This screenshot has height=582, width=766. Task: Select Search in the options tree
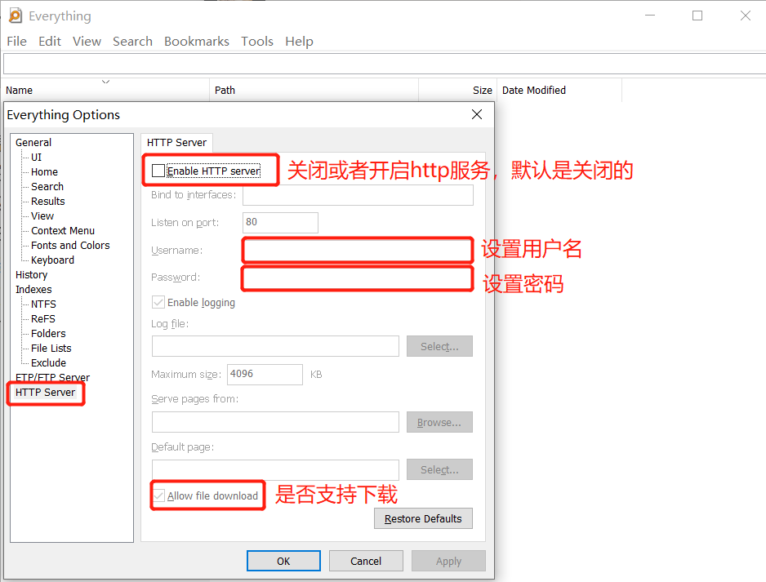[47, 186]
